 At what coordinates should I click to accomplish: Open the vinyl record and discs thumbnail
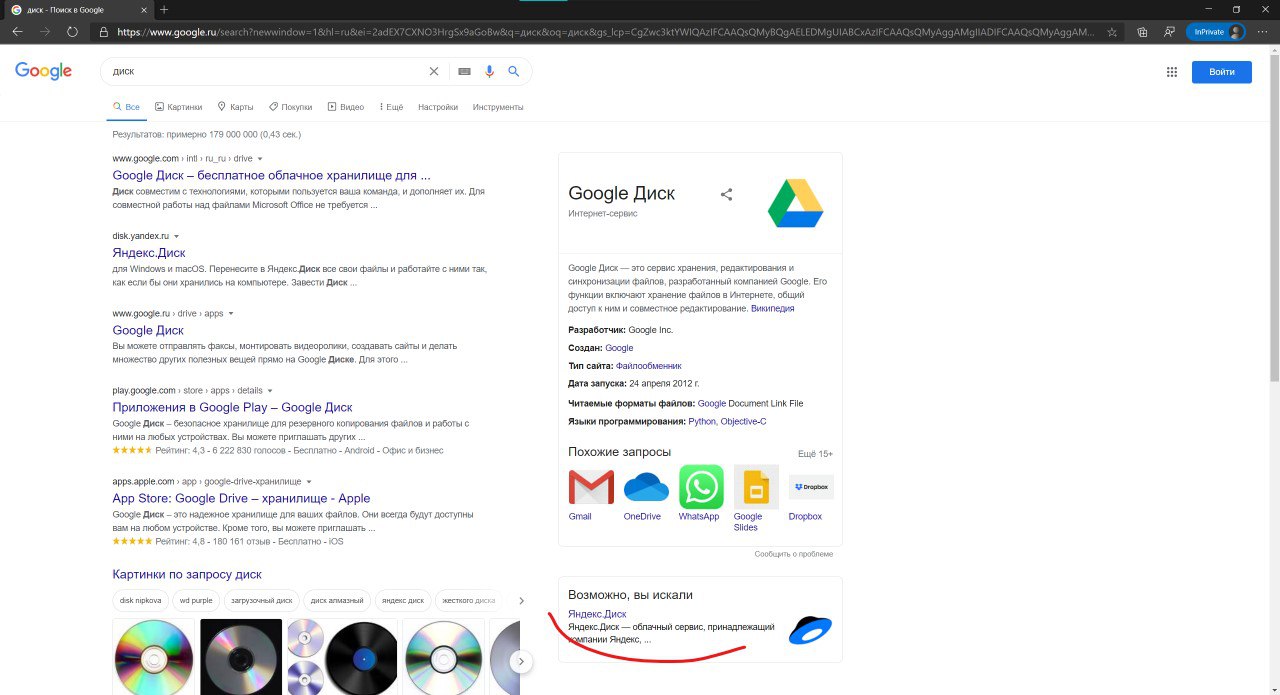coord(342,657)
